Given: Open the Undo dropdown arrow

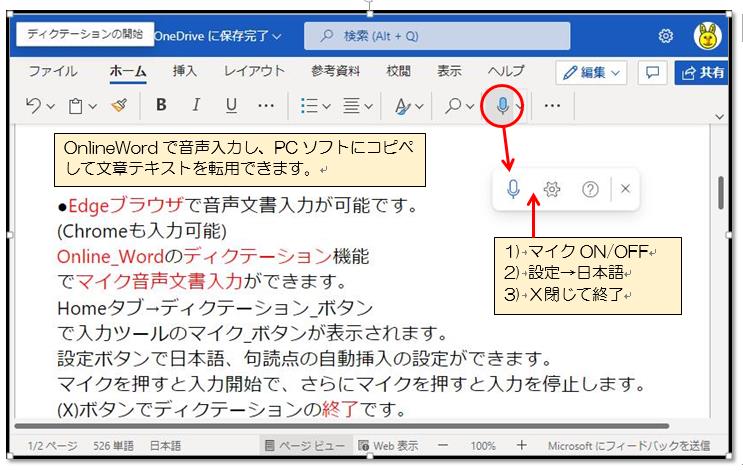Looking at the screenshot, I should coord(51,106).
